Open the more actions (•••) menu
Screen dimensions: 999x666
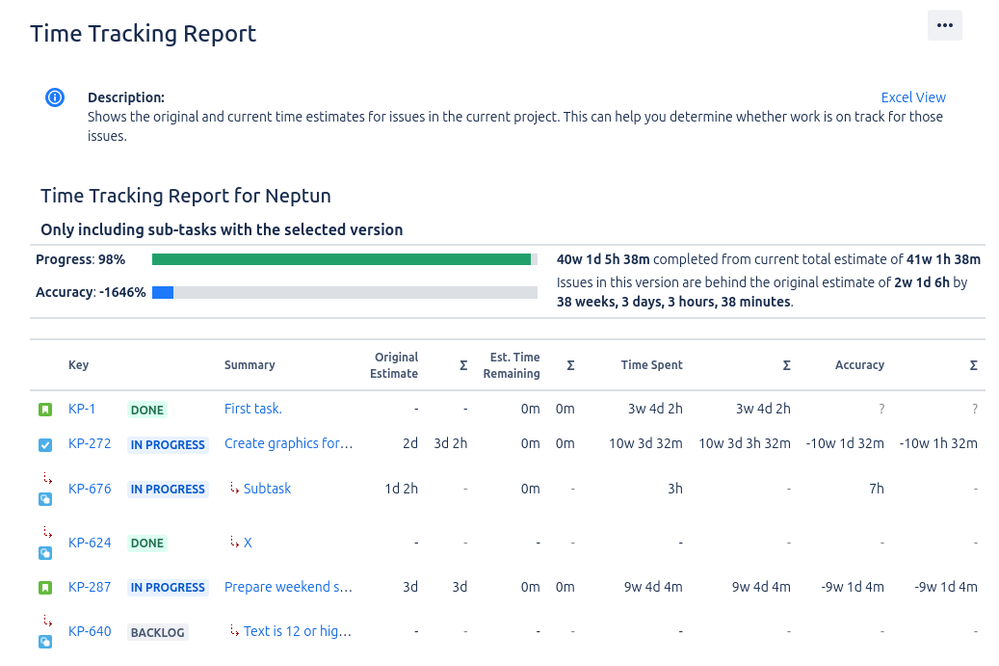pos(944,25)
